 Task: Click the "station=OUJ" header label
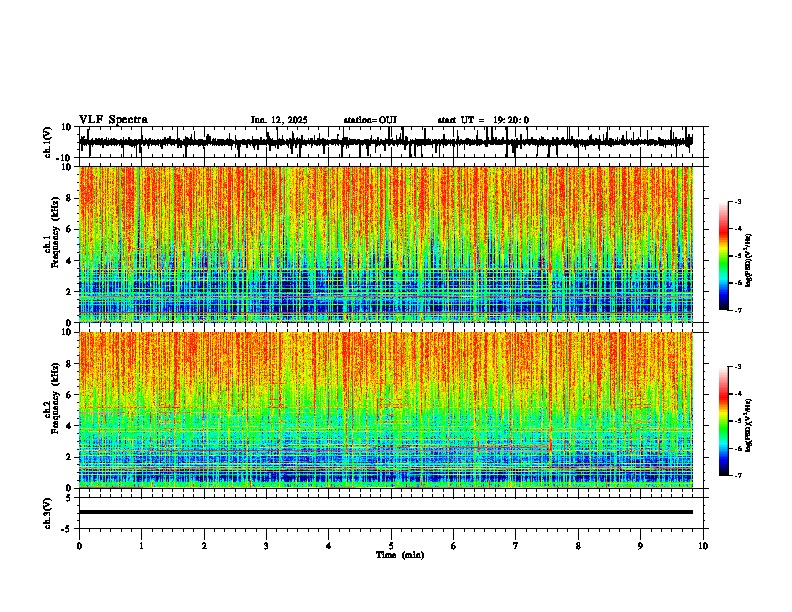tap(370, 120)
